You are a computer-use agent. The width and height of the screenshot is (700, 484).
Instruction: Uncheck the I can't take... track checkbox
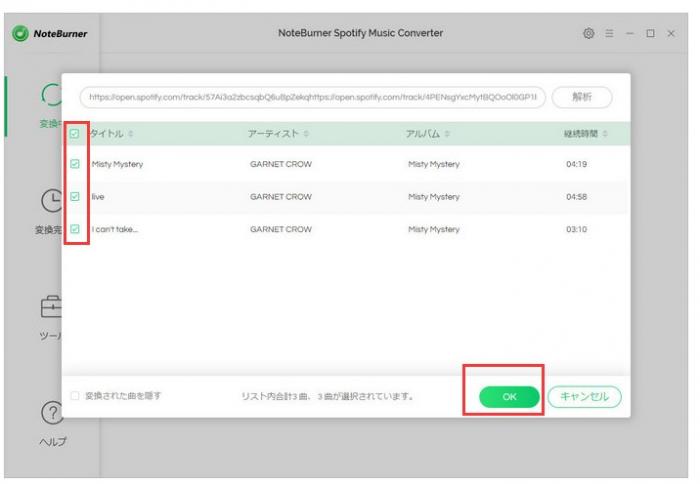pos(75,229)
